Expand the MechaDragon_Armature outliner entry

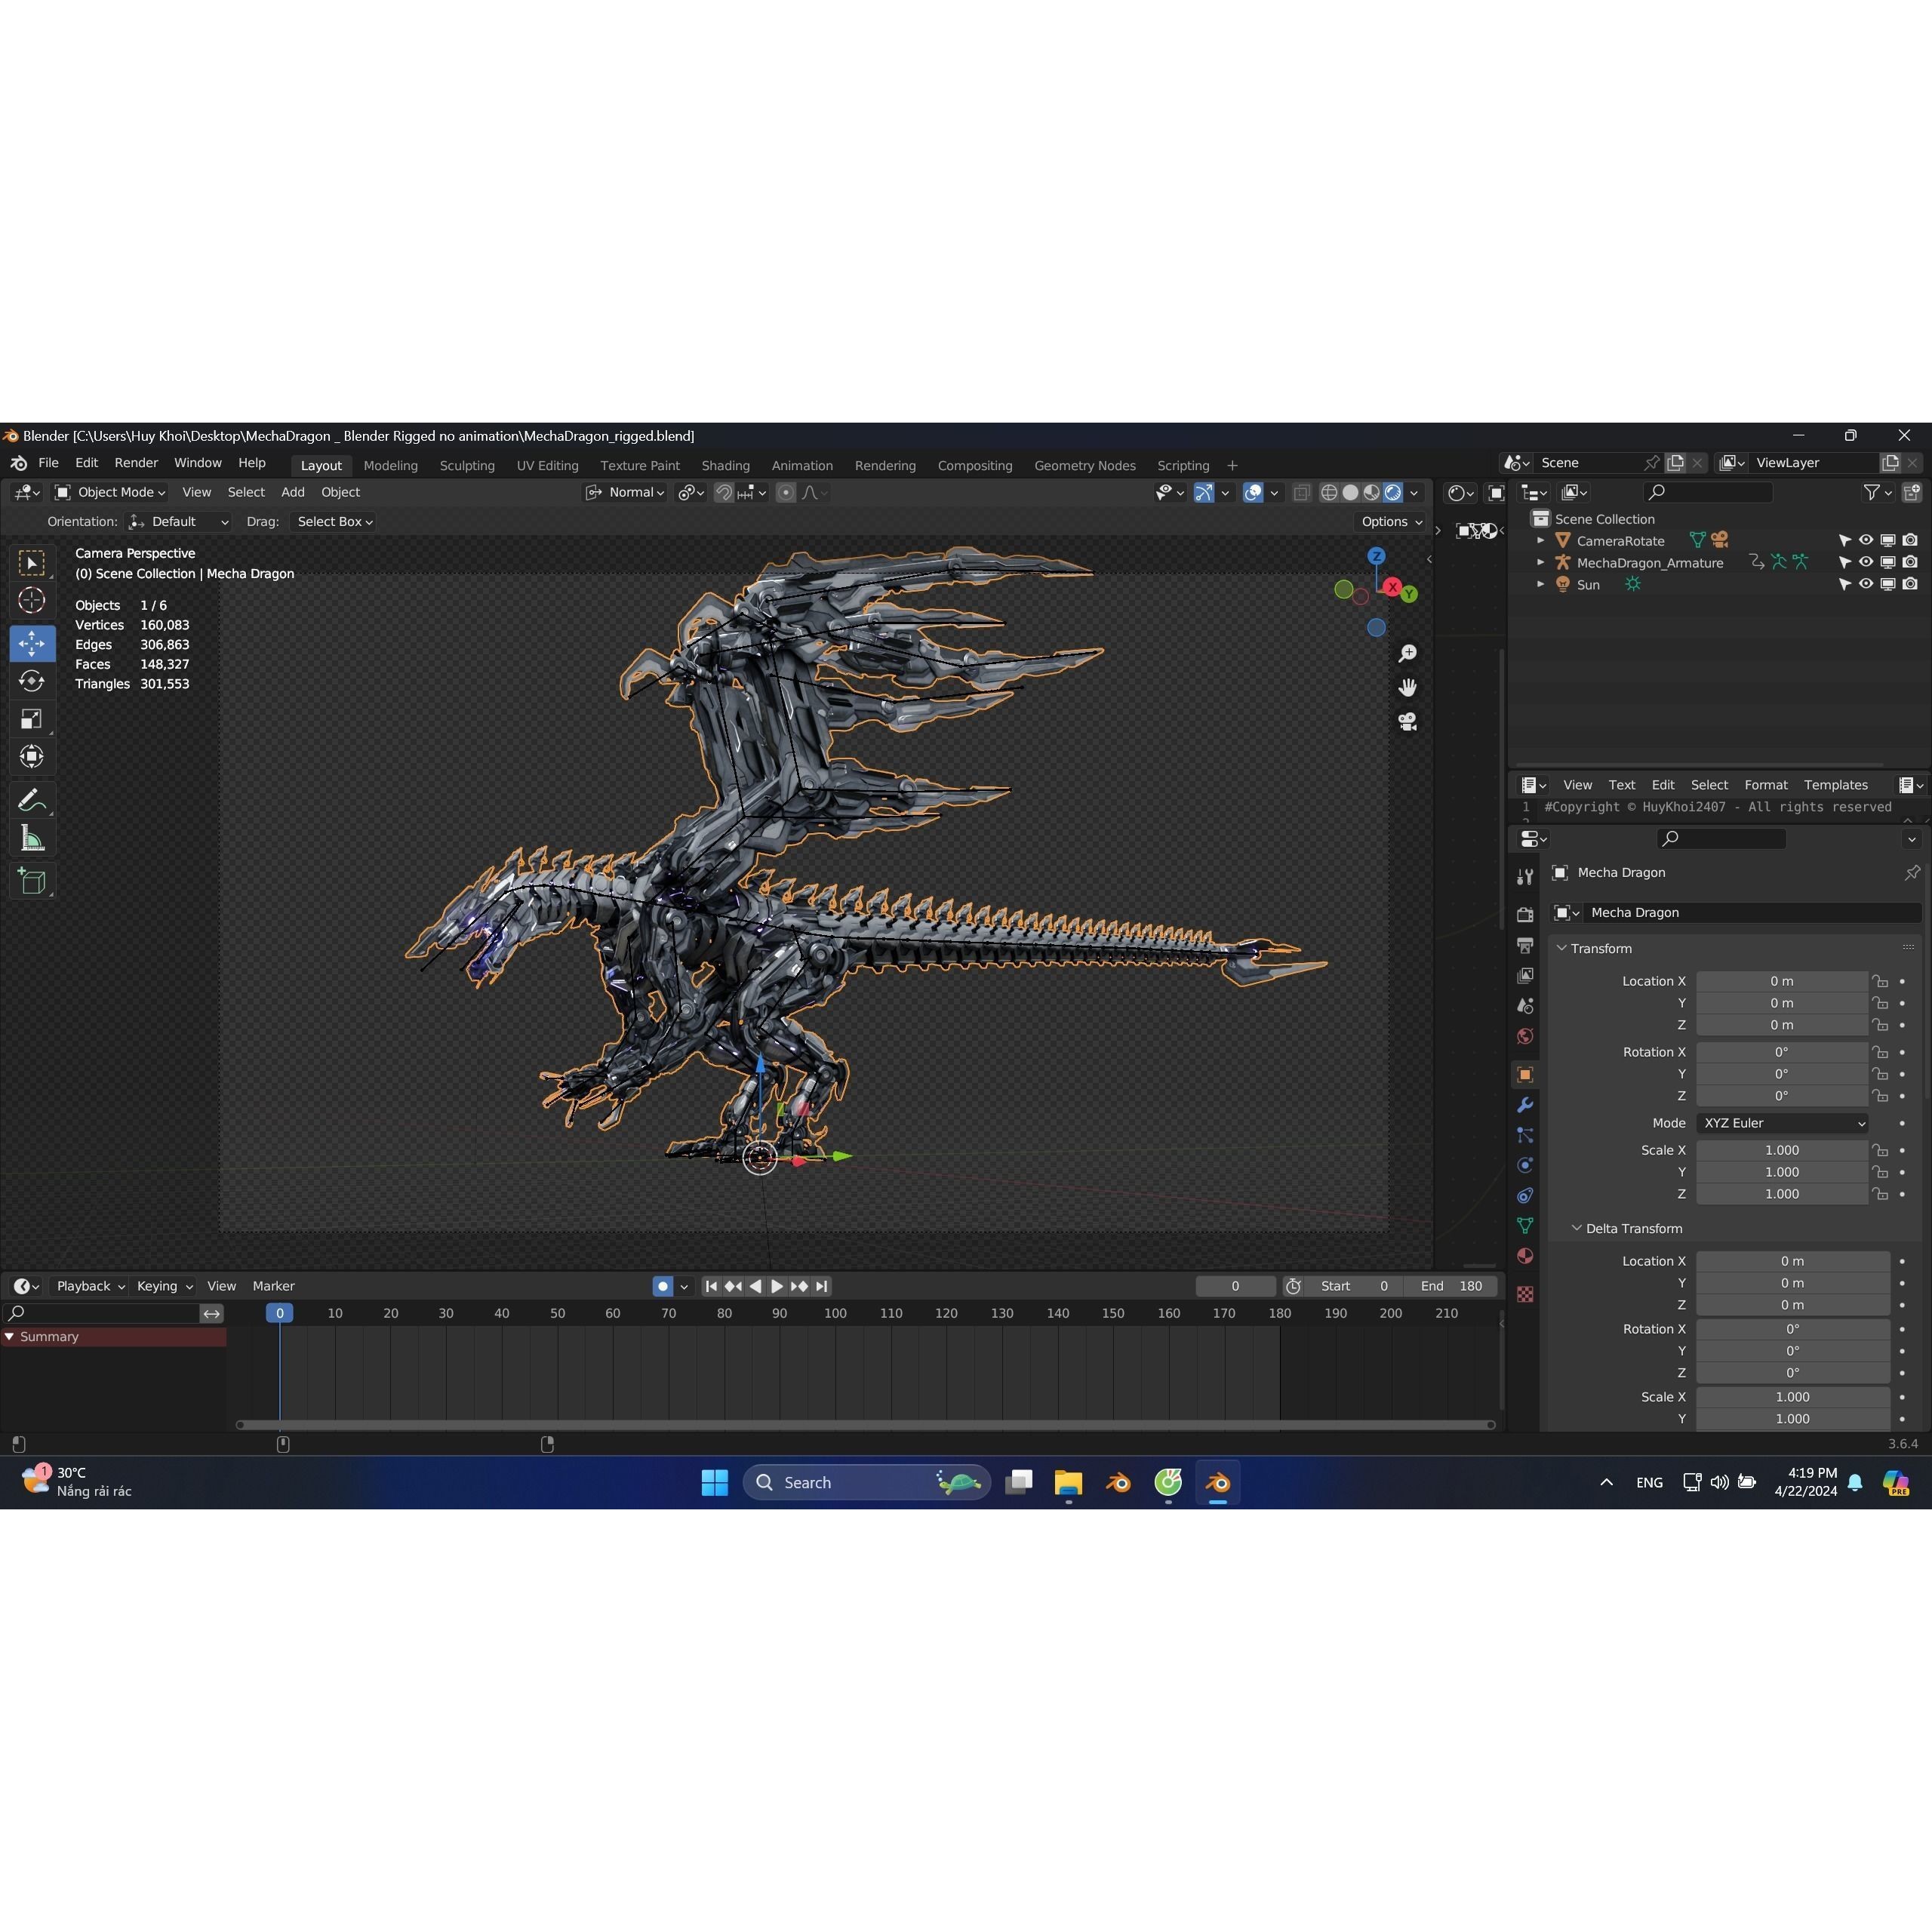tap(1540, 562)
